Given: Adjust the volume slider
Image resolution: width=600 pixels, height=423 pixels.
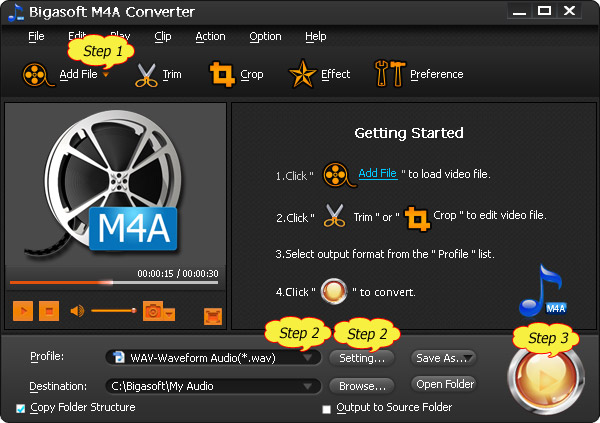Looking at the screenshot, I should click(x=114, y=310).
